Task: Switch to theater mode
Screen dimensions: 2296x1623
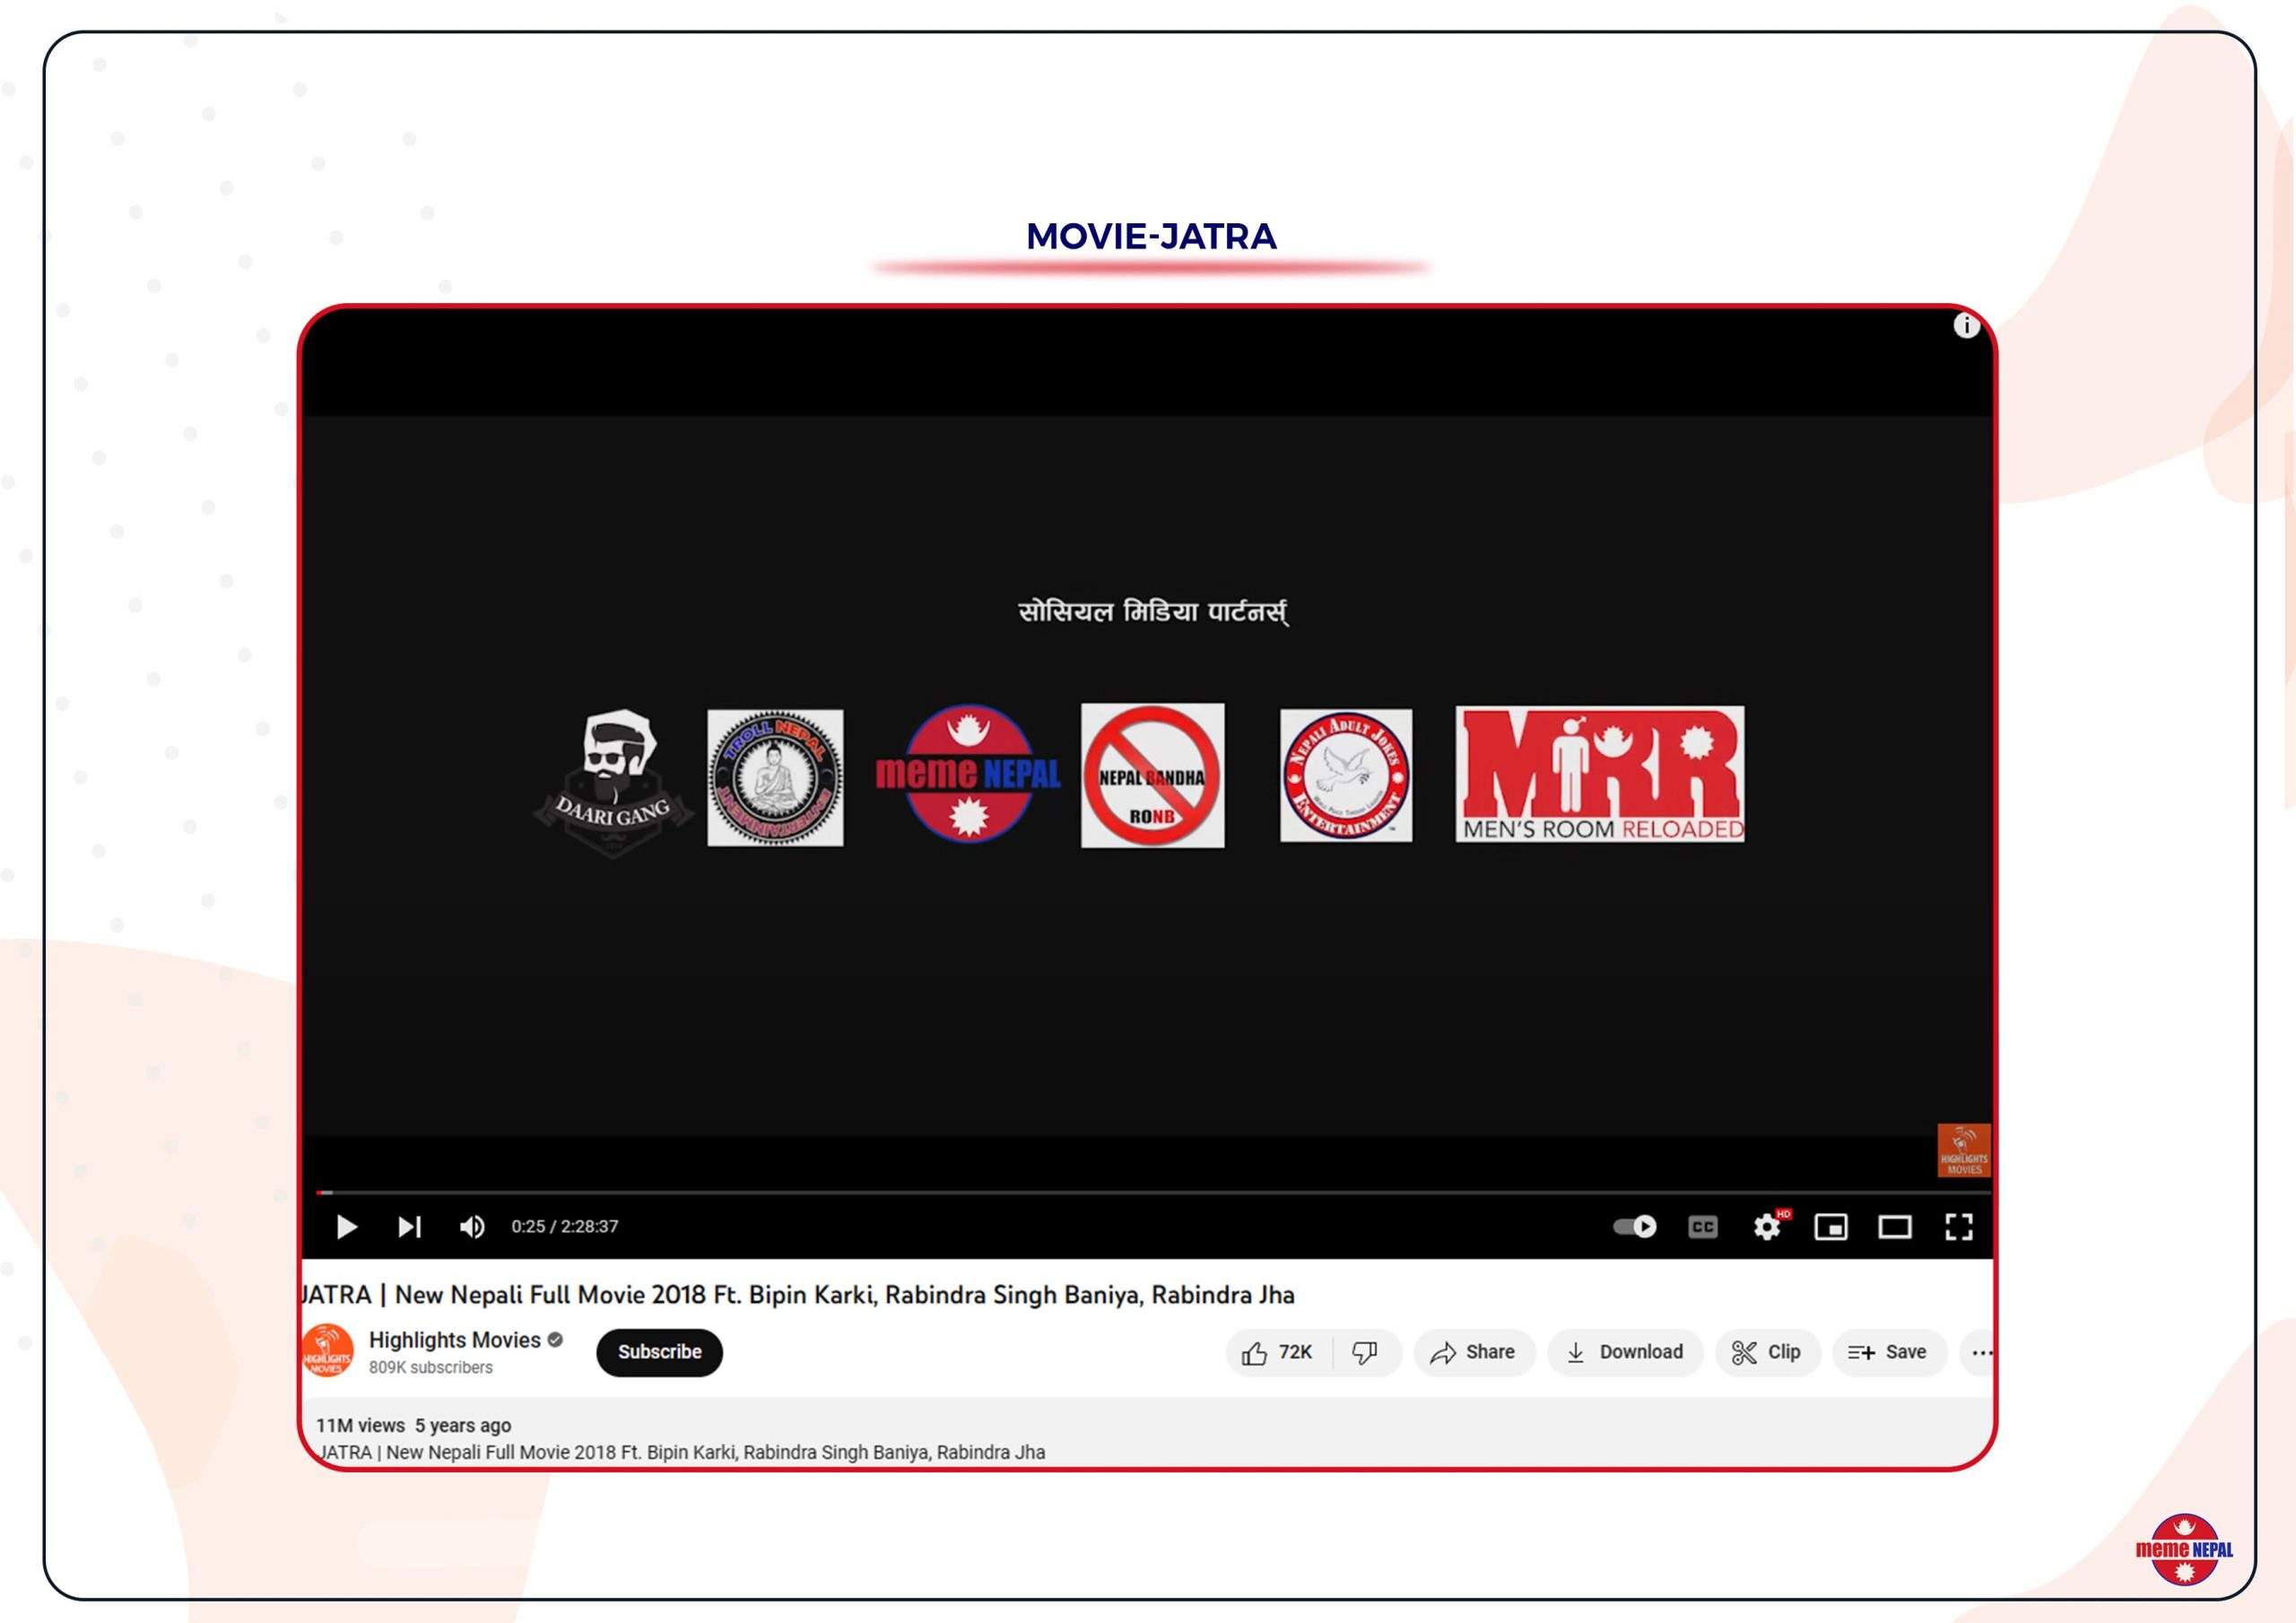Action: (x=1895, y=1227)
